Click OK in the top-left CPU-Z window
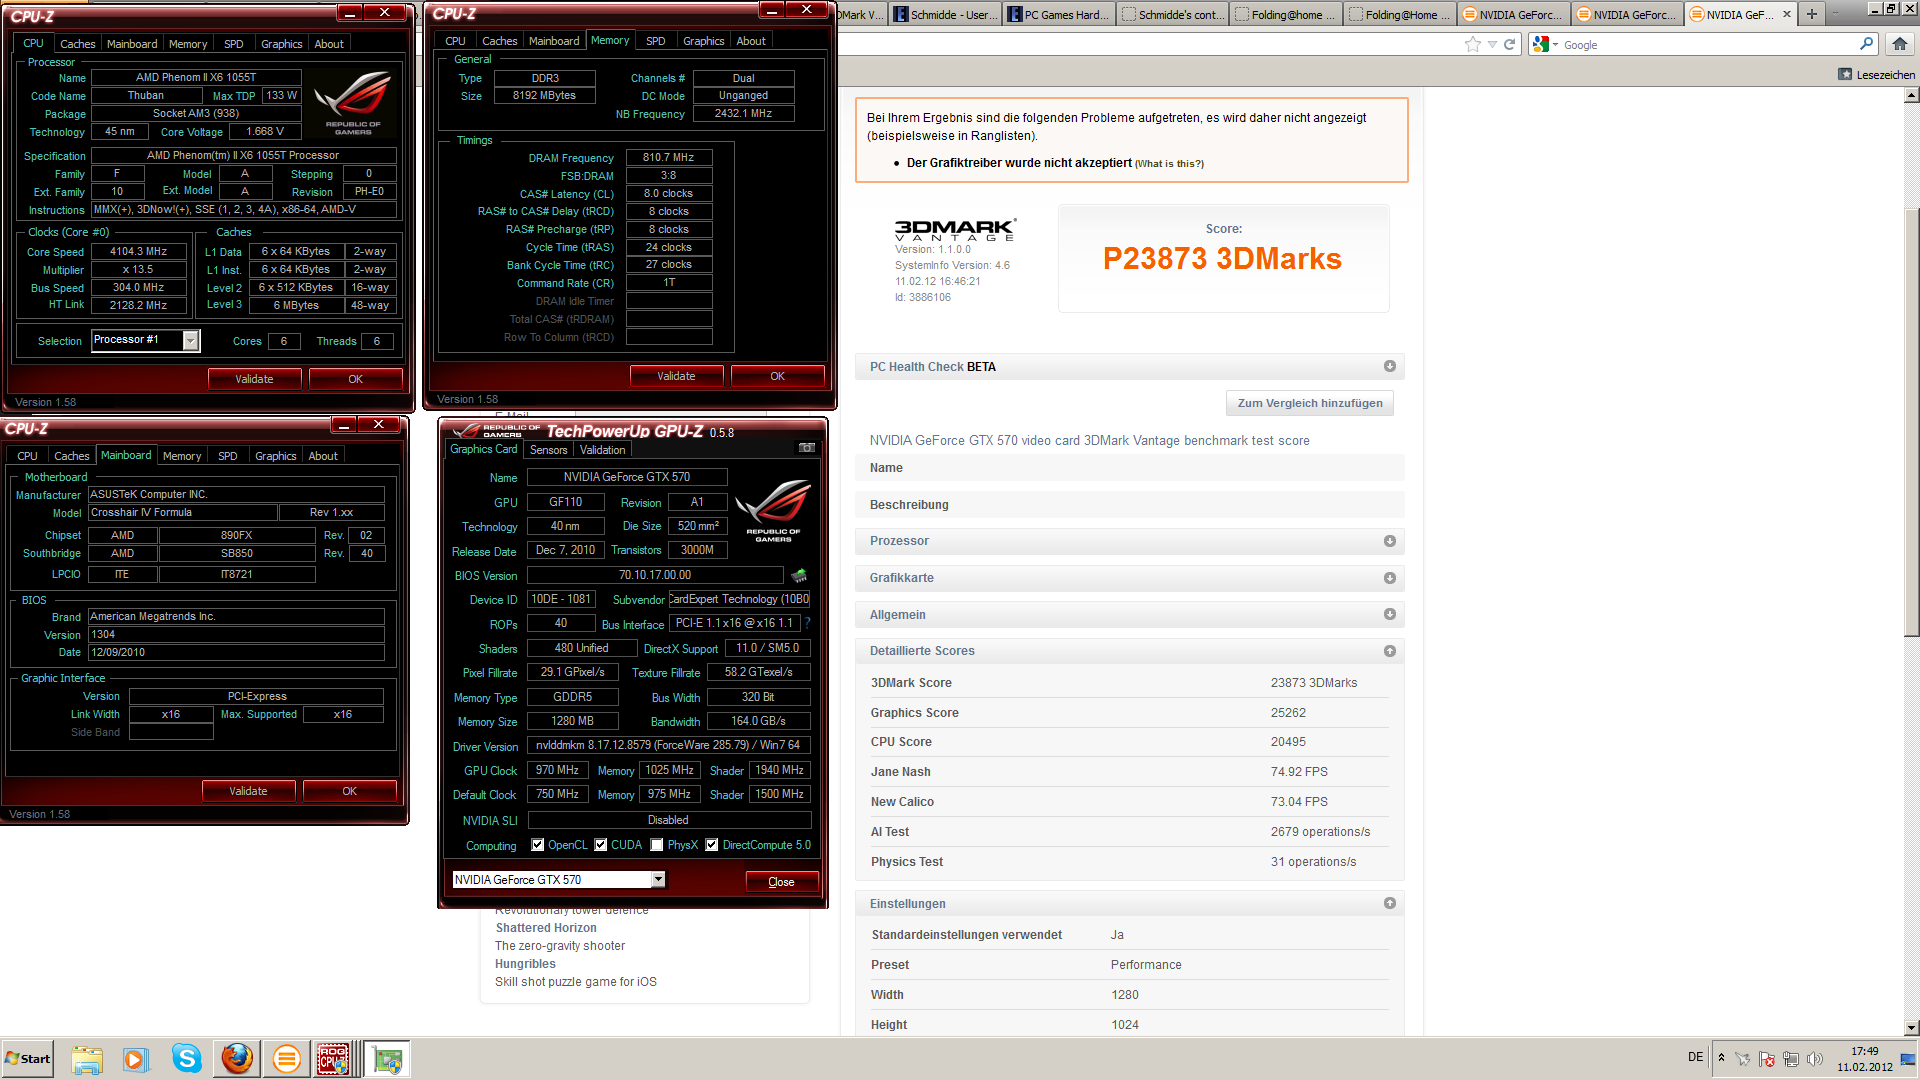 (355, 379)
